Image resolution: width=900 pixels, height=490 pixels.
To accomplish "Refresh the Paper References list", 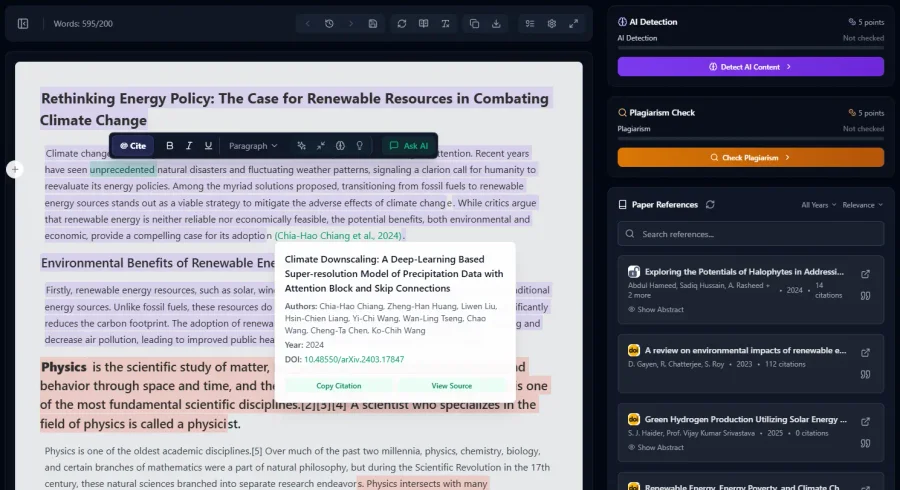I will coord(710,204).
